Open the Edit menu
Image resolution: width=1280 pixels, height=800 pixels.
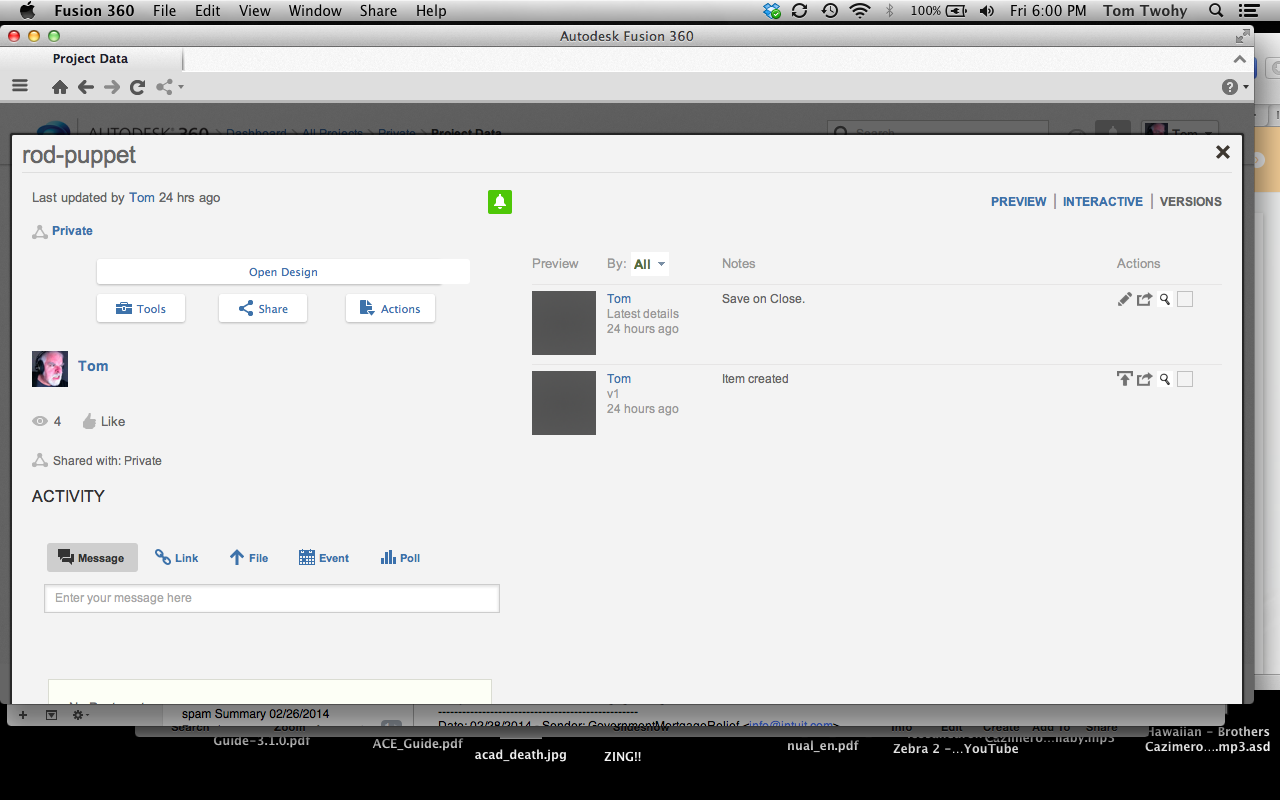pyautogui.click(x=208, y=11)
